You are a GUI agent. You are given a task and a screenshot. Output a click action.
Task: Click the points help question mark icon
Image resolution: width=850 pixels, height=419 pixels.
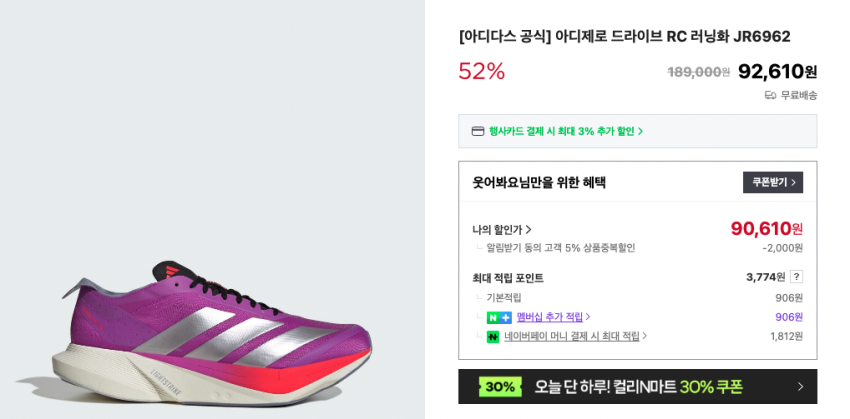pyautogui.click(x=796, y=277)
